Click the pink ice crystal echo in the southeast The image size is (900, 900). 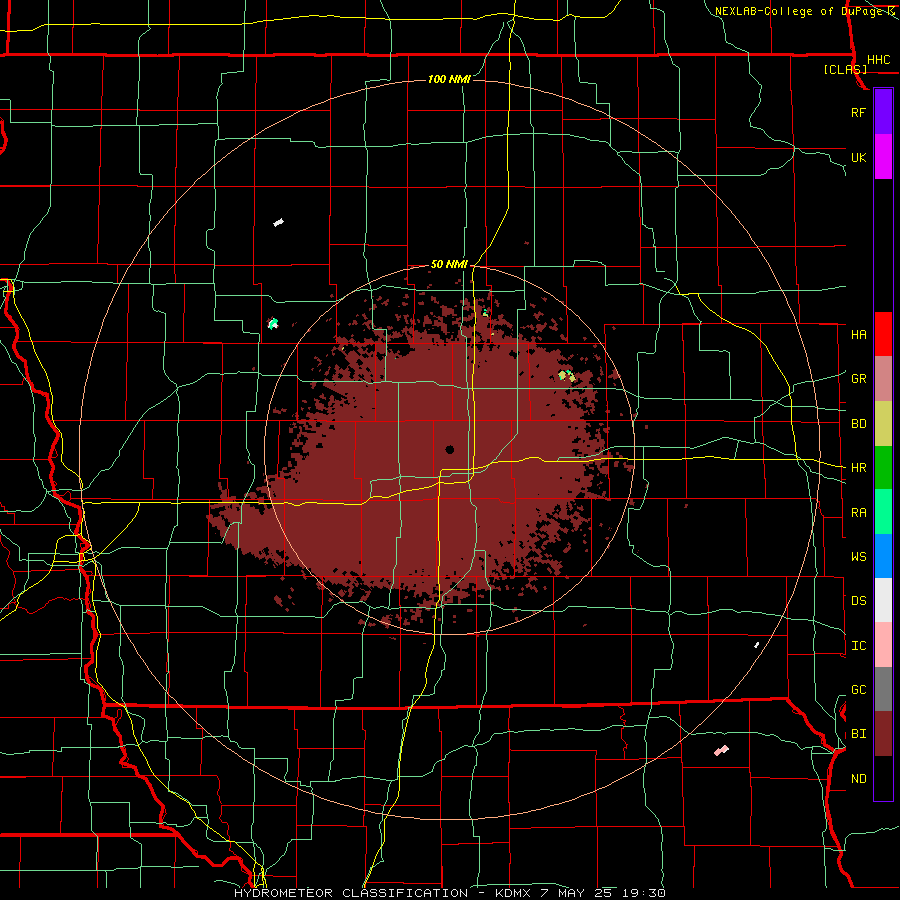click(721, 750)
